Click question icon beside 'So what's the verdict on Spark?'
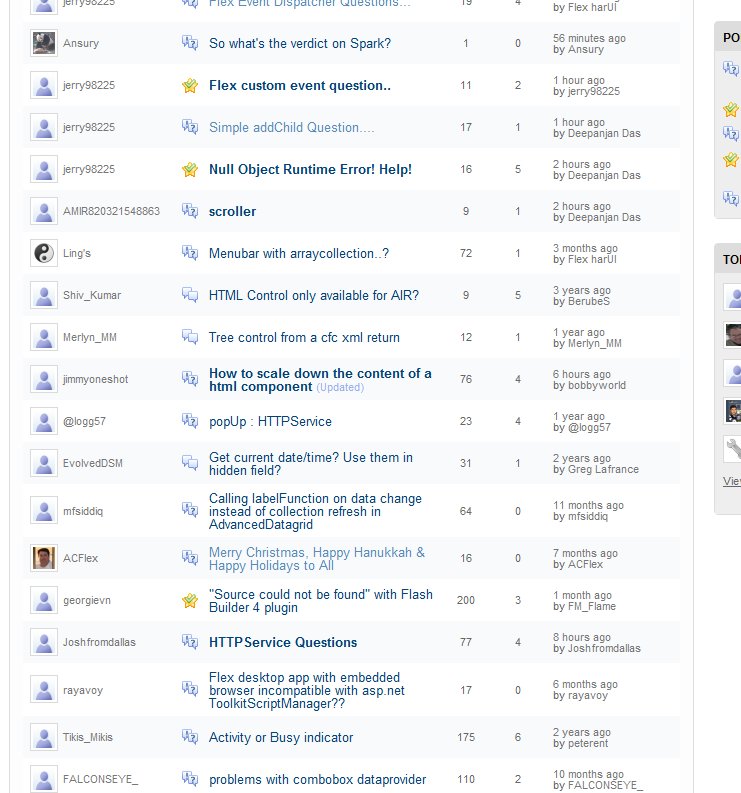 tap(190, 42)
